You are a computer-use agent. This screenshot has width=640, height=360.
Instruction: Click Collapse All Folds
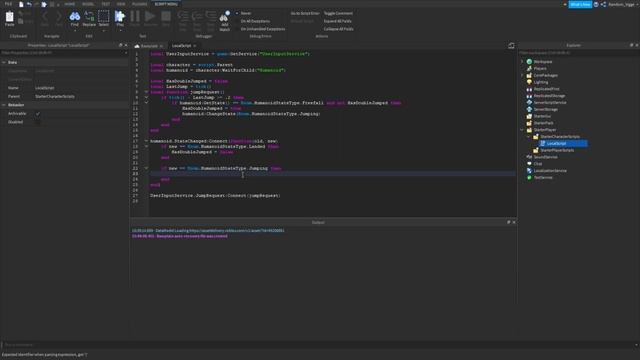pos(339,29)
